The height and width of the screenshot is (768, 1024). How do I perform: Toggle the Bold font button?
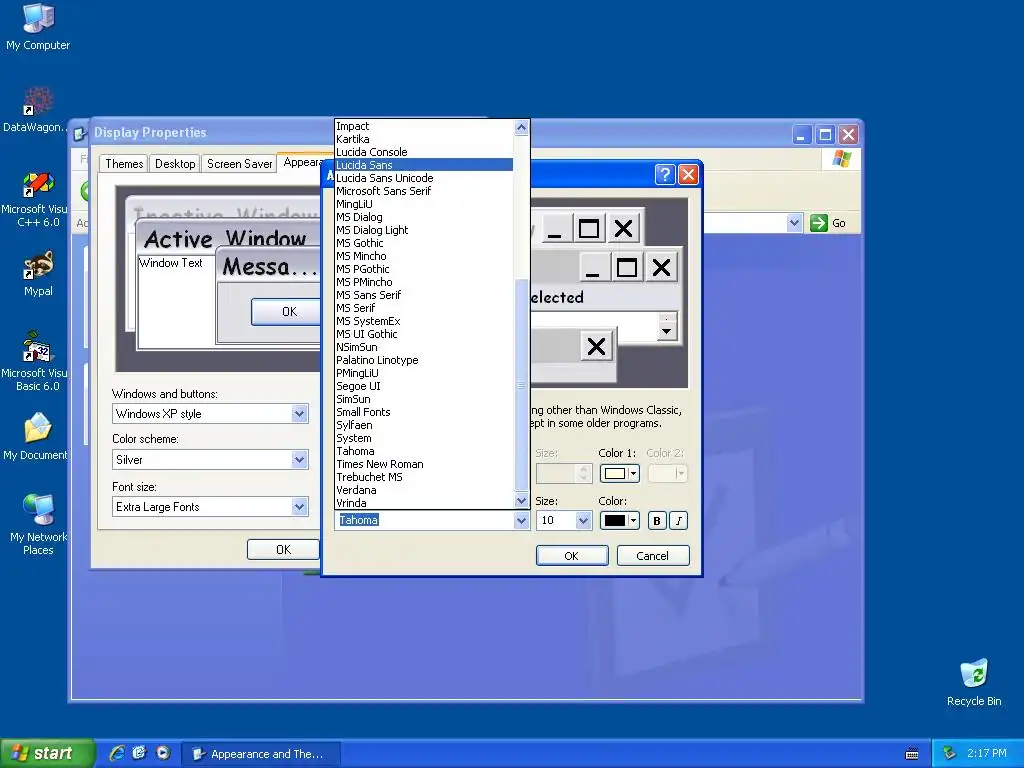[657, 520]
